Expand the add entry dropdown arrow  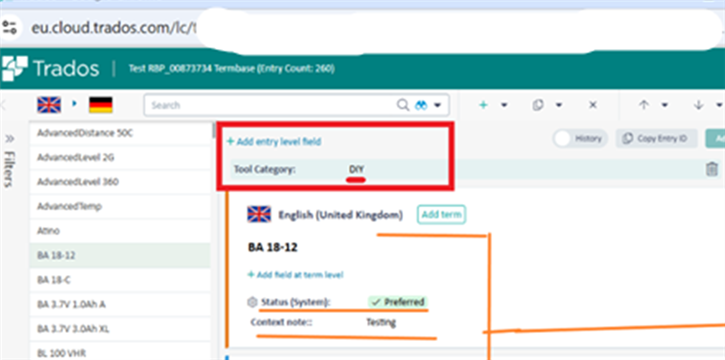point(504,105)
